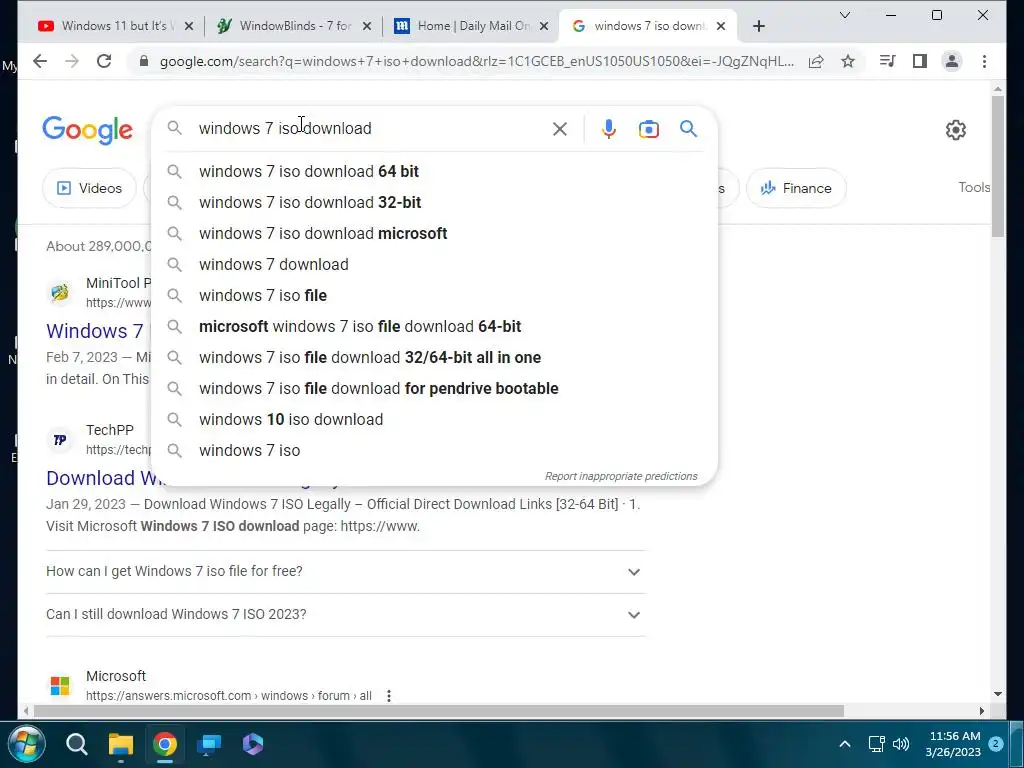Image resolution: width=1024 pixels, height=768 pixels.
Task: Click inside the Google search text field
Action: [369, 129]
